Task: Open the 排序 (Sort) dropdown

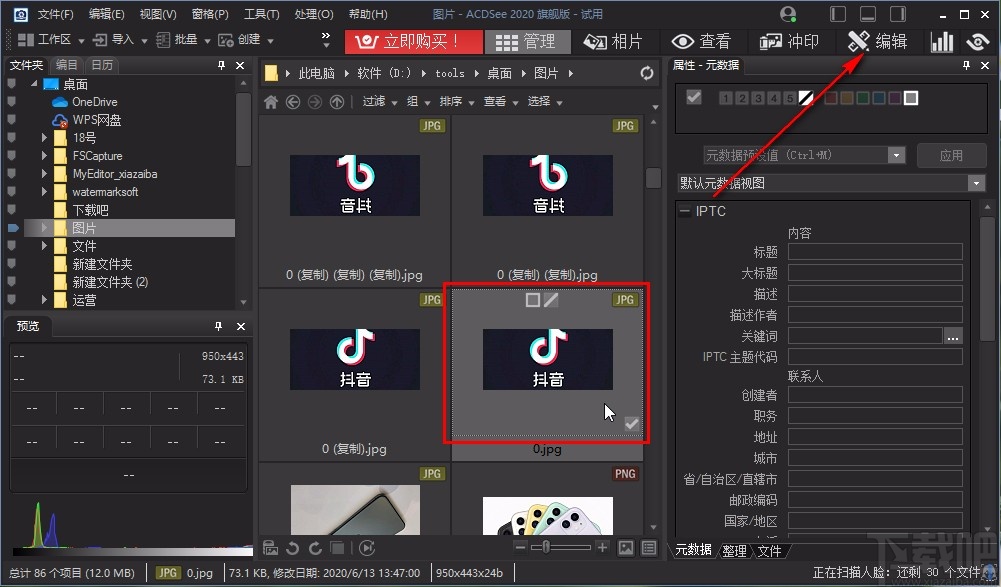Action: pyautogui.click(x=452, y=101)
